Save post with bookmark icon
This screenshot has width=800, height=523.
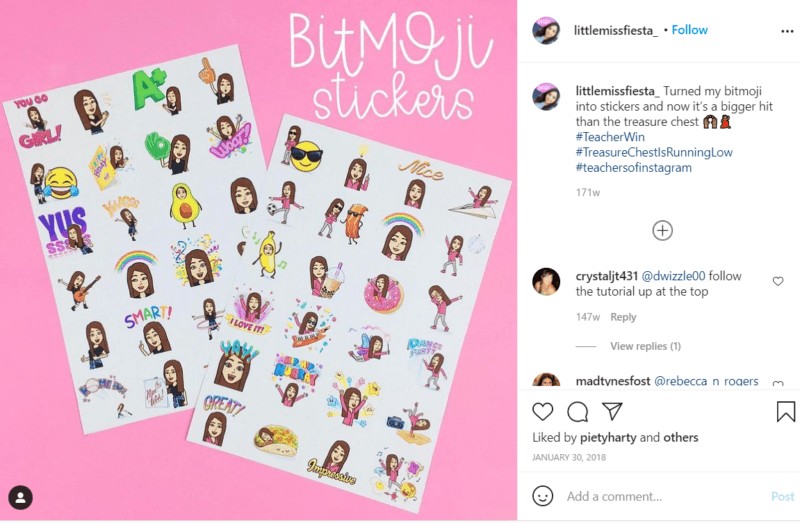pos(785,412)
